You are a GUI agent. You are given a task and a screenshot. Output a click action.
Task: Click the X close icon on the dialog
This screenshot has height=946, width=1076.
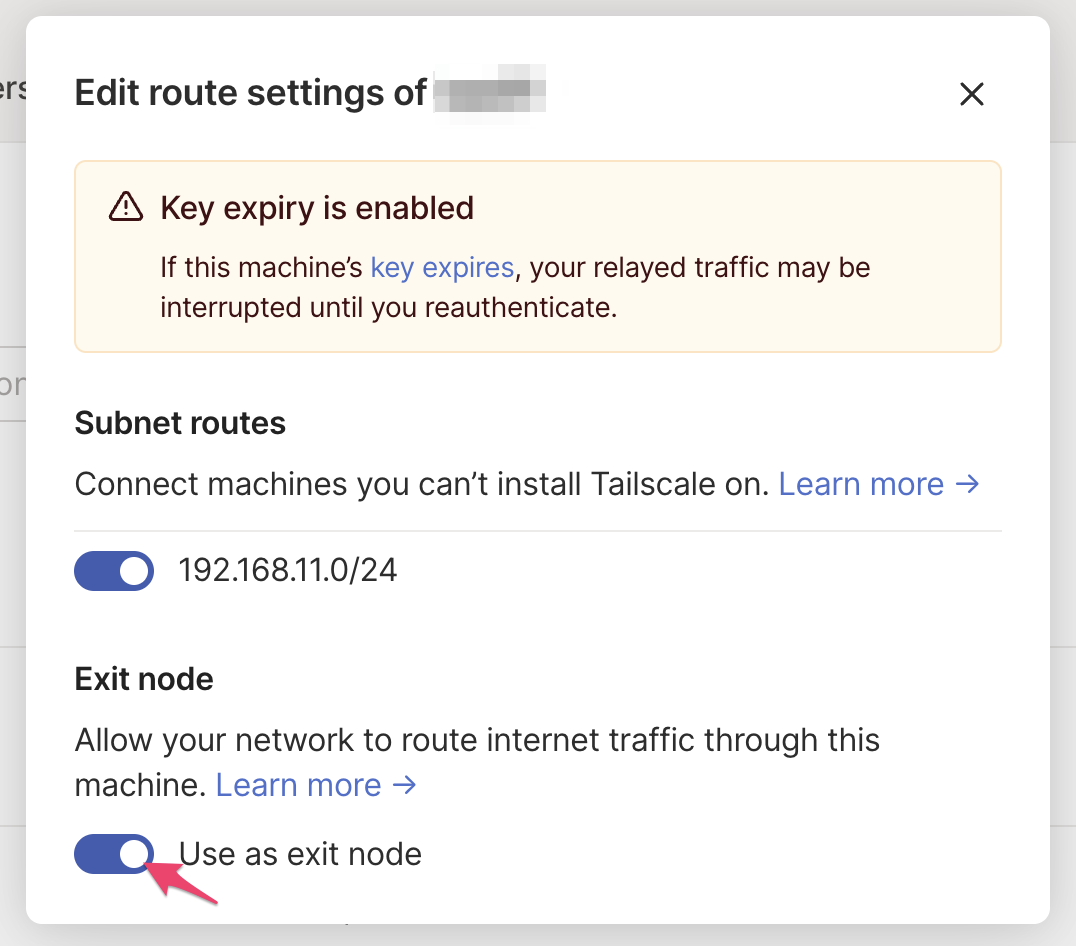pos(971,94)
